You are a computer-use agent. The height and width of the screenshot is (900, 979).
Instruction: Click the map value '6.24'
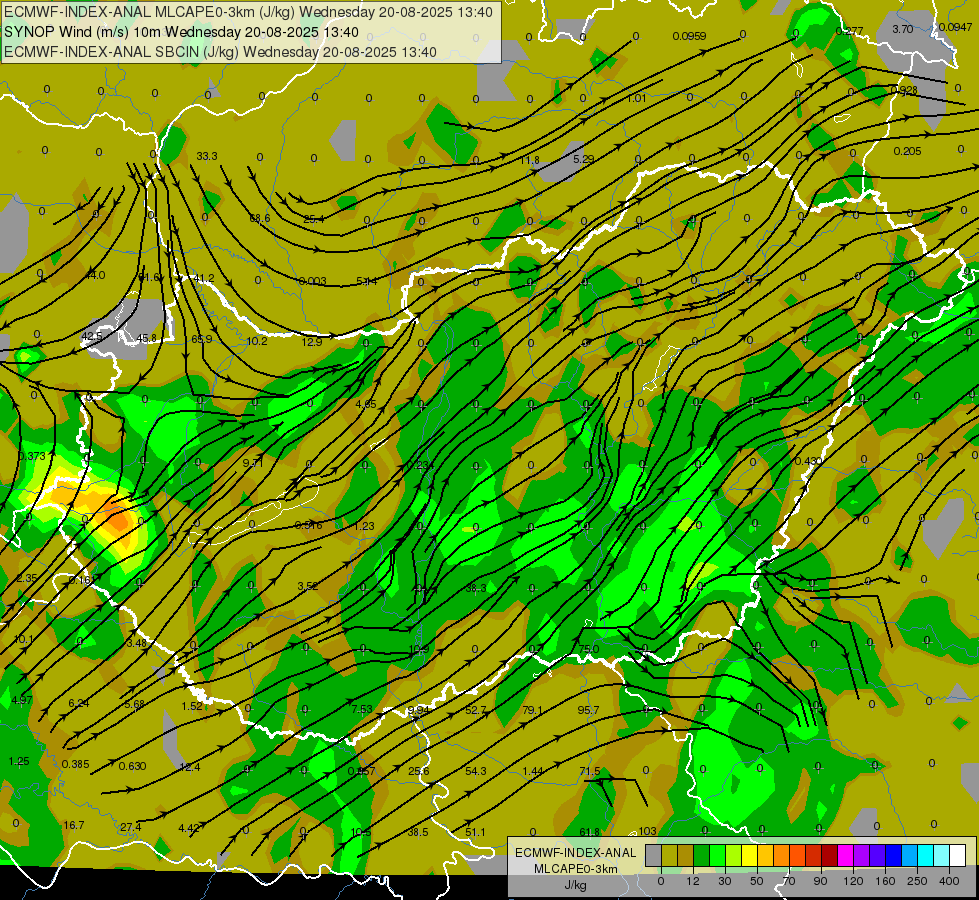point(79,703)
